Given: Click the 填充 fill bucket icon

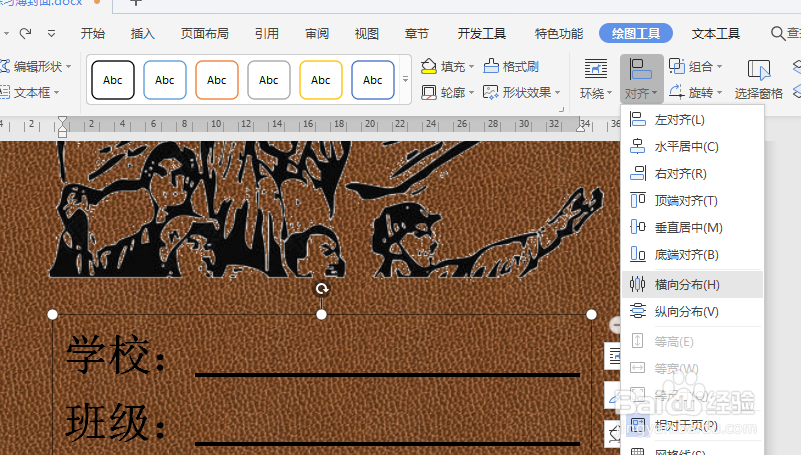Looking at the screenshot, I should (x=429, y=66).
